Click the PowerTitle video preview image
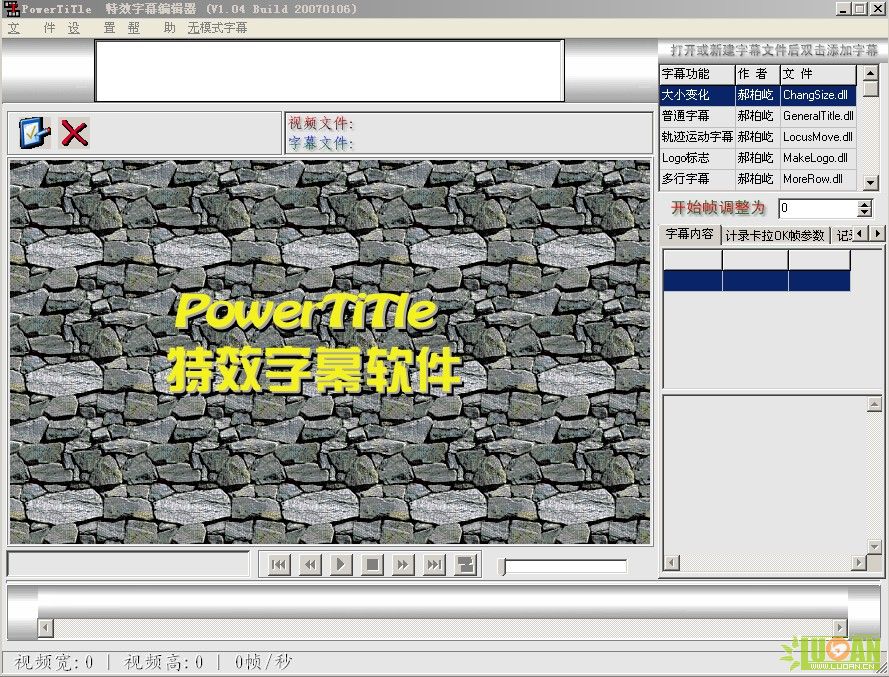 pyautogui.click(x=330, y=352)
